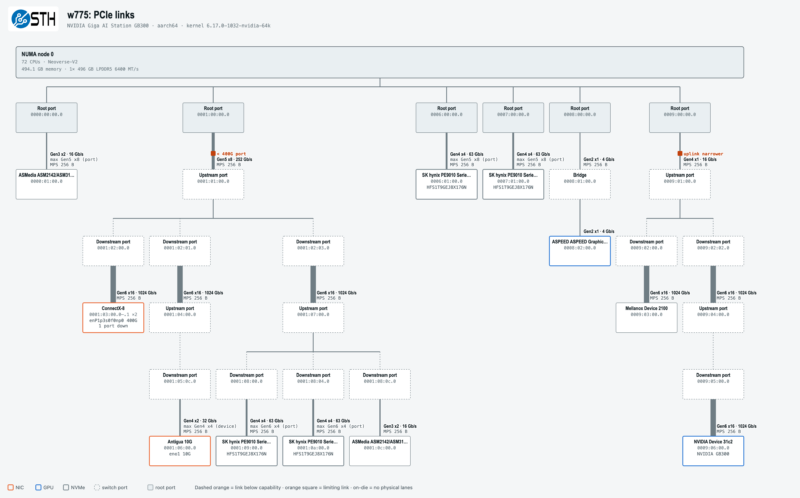Select the ConnectX-8 NIC node
Viewport: 800px width, 498px height.
coord(113,317)
